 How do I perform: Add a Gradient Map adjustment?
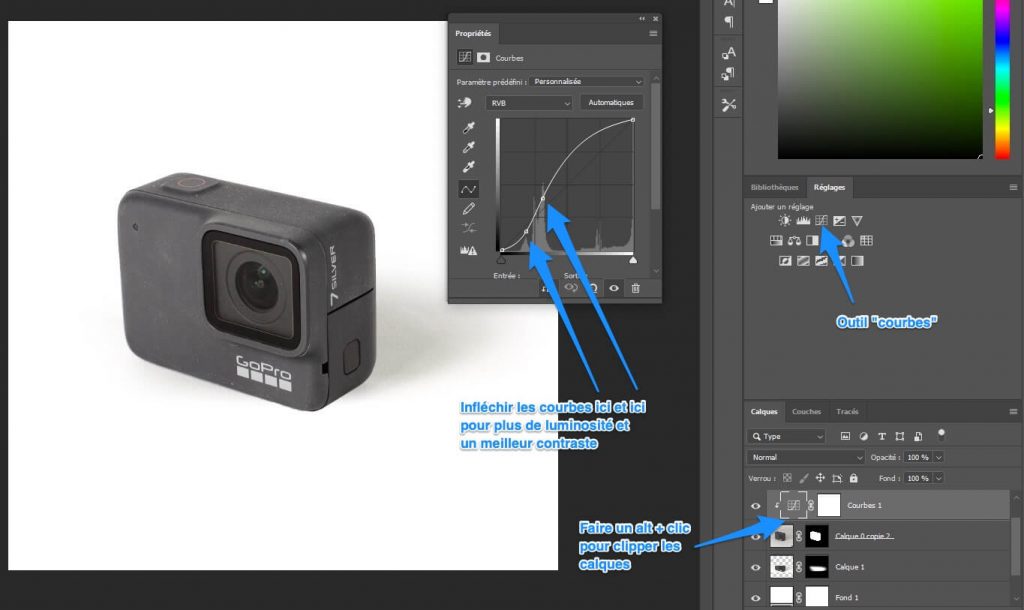(857, 261)
